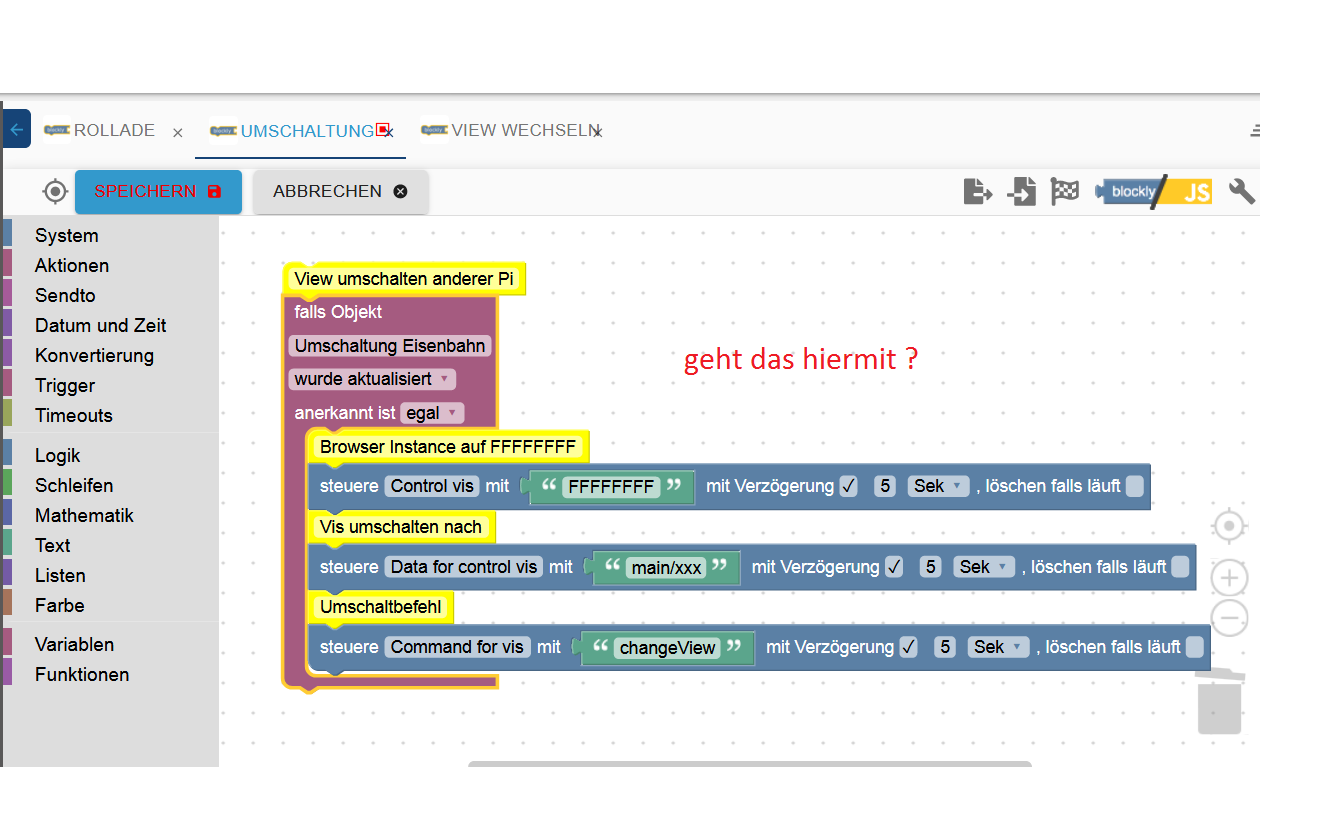Switch to the VIEW WECHSELN tab

pos(513,131)
